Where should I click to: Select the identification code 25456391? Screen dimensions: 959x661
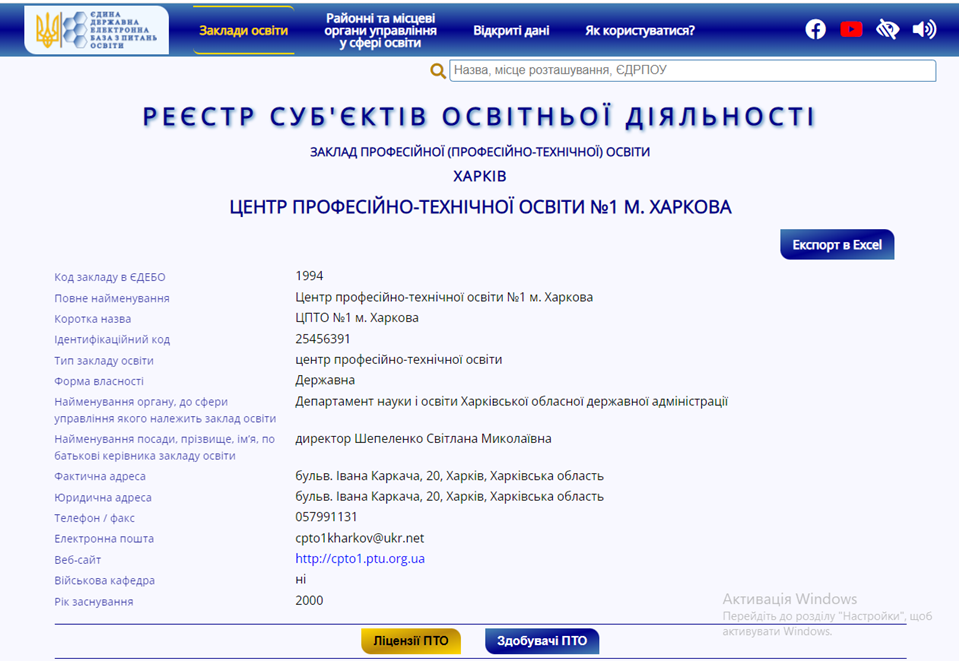pyautogui.click(x=322, y=339)
